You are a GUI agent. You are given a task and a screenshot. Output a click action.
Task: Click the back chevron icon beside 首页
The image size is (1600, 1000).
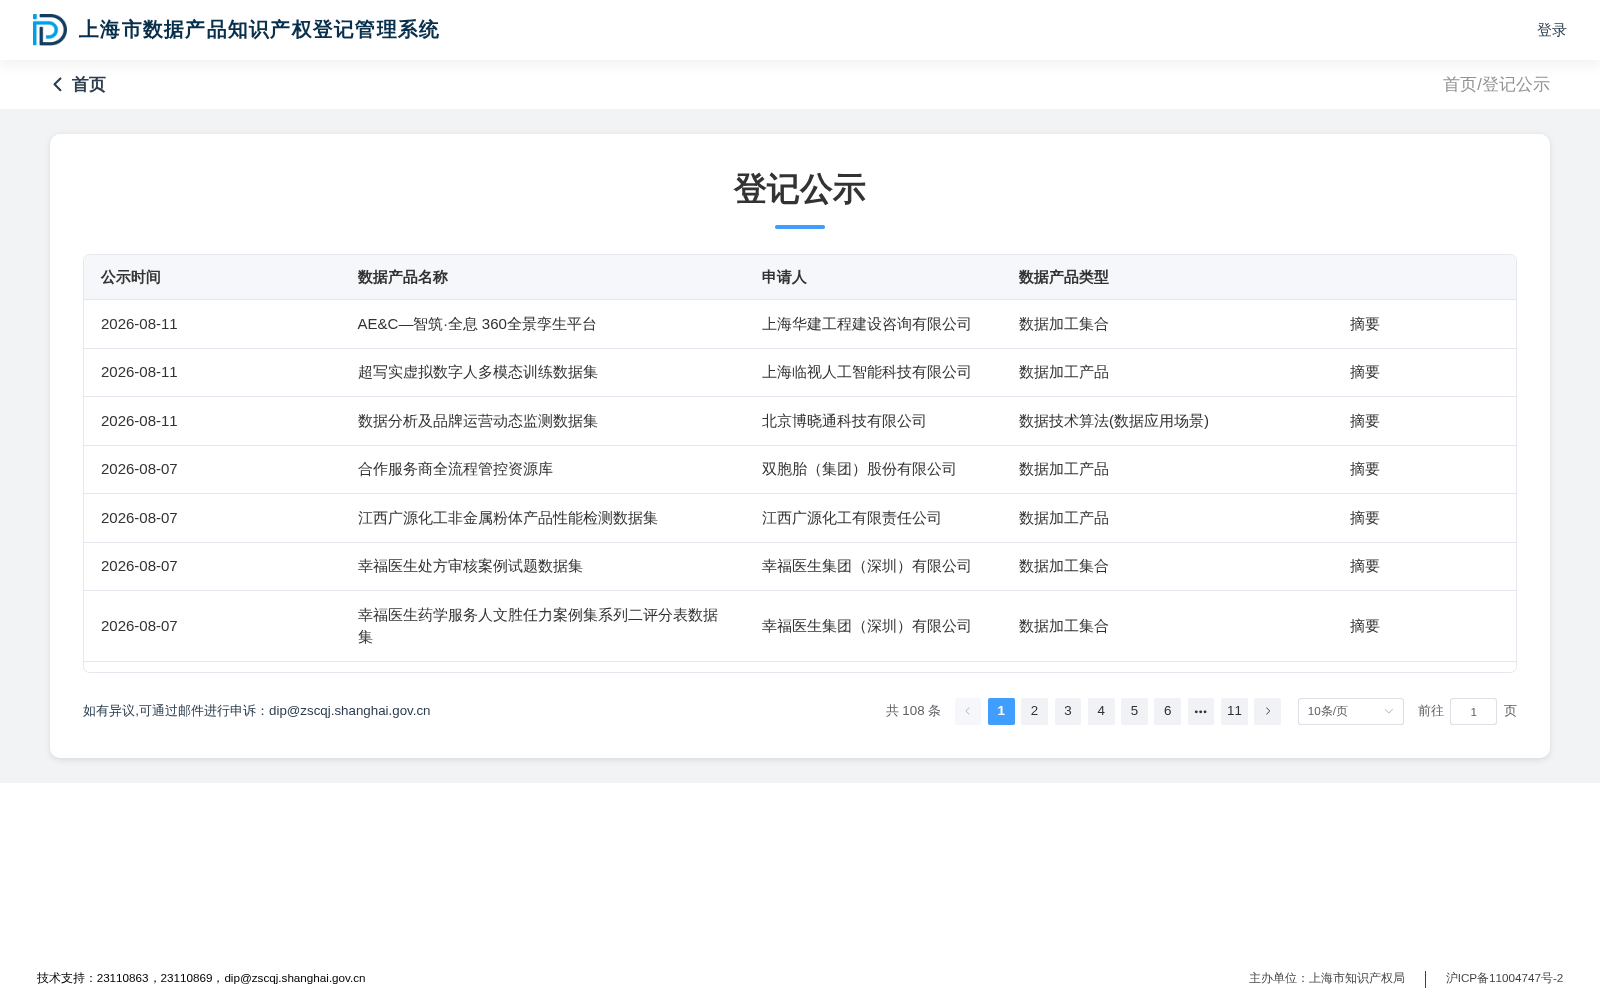[57, 85]
